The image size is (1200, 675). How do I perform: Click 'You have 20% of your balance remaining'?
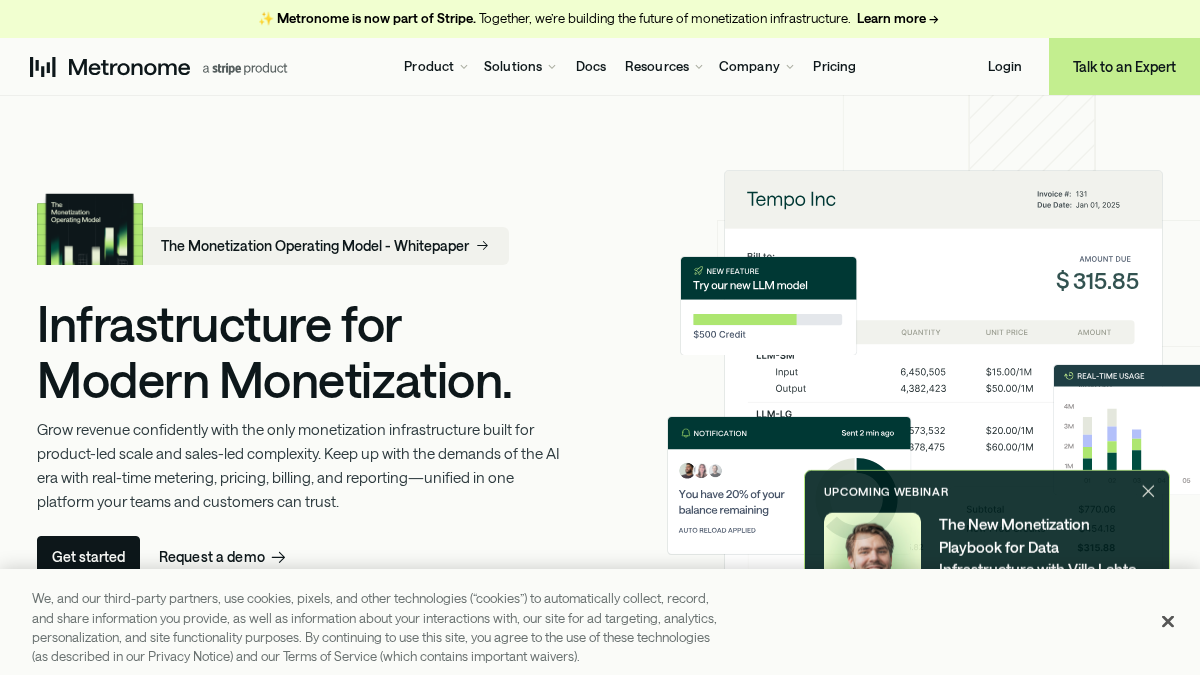coord(732,502)
